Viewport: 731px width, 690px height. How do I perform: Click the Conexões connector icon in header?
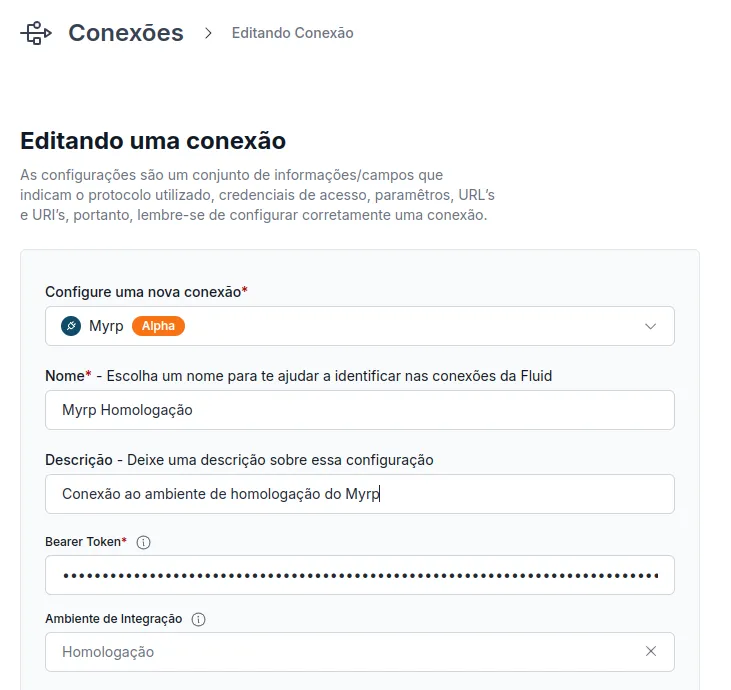click(36, 33)
